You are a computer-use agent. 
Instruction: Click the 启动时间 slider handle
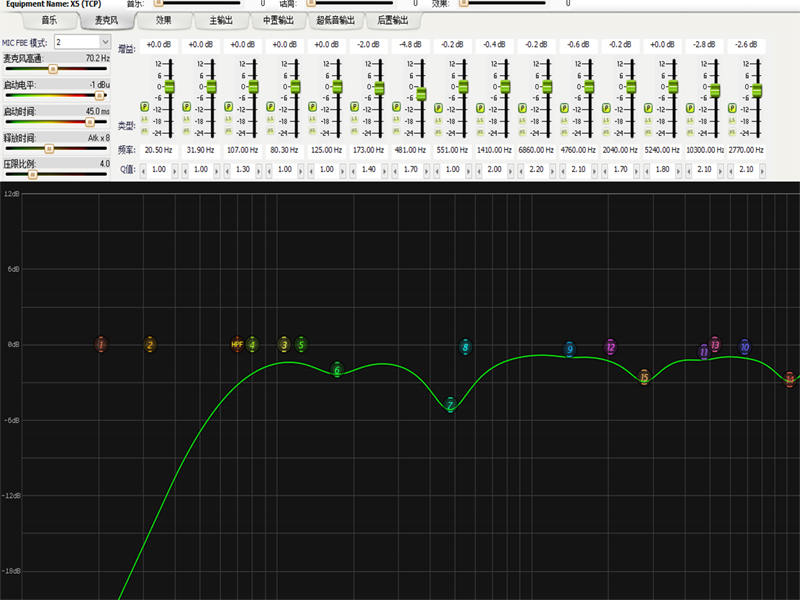(x=90, y=122)
